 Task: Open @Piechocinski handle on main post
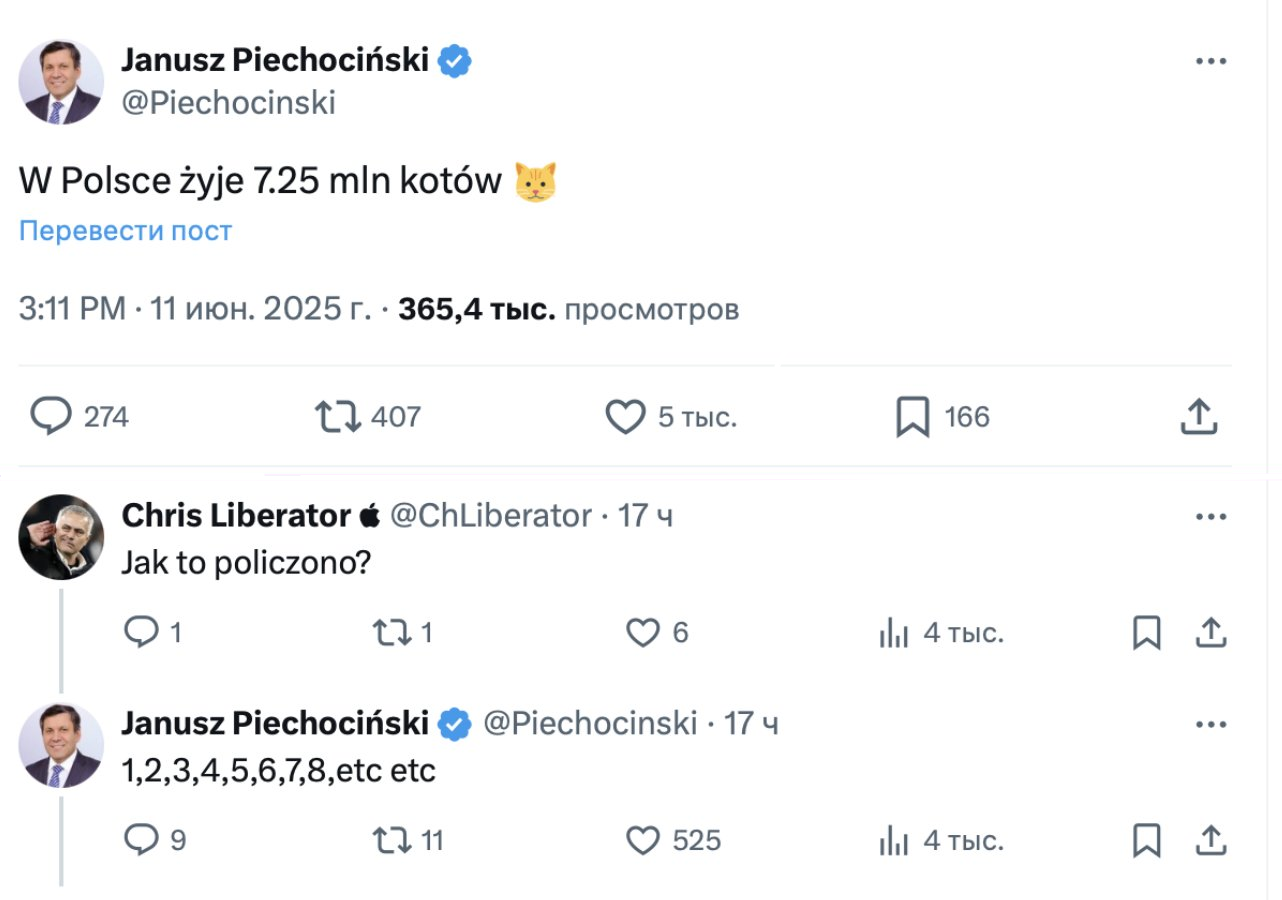click(x=228, y=103)
